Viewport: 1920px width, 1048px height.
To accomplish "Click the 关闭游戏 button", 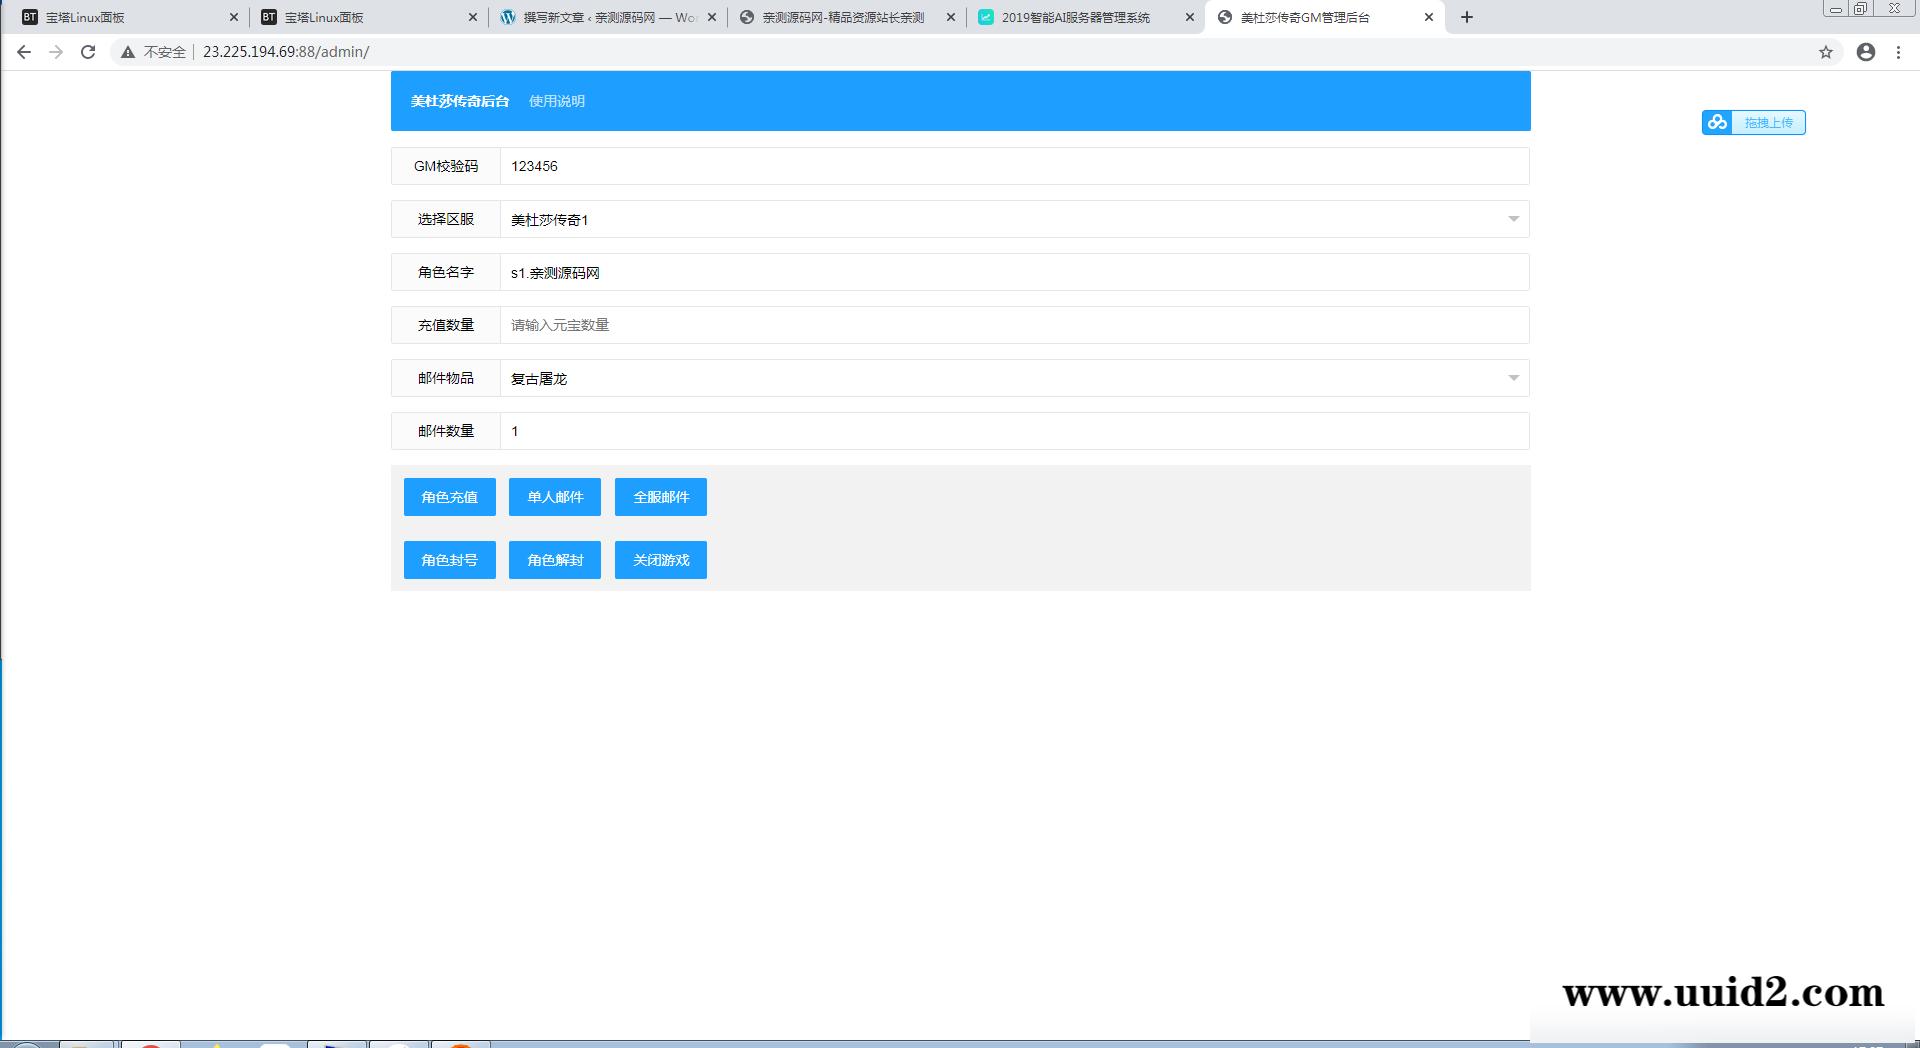I will click(x=660, y=560).
